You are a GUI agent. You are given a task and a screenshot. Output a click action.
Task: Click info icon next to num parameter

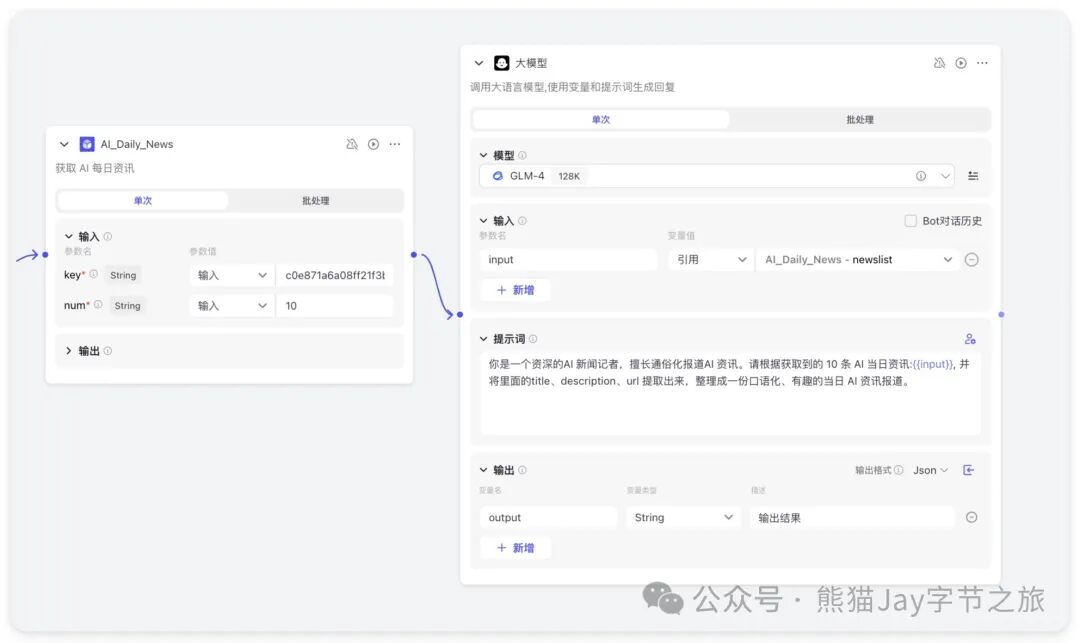click(x=98, y=304)
